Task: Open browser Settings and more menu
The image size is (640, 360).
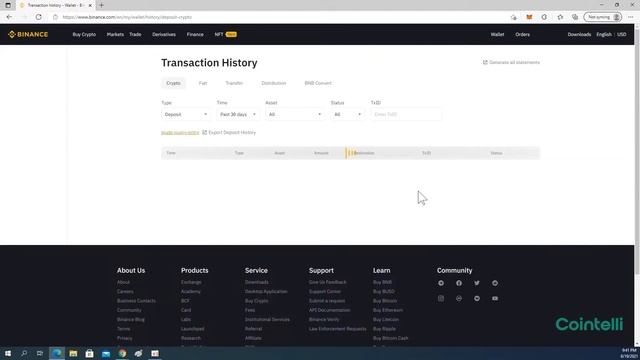Action: pos(631,17)
